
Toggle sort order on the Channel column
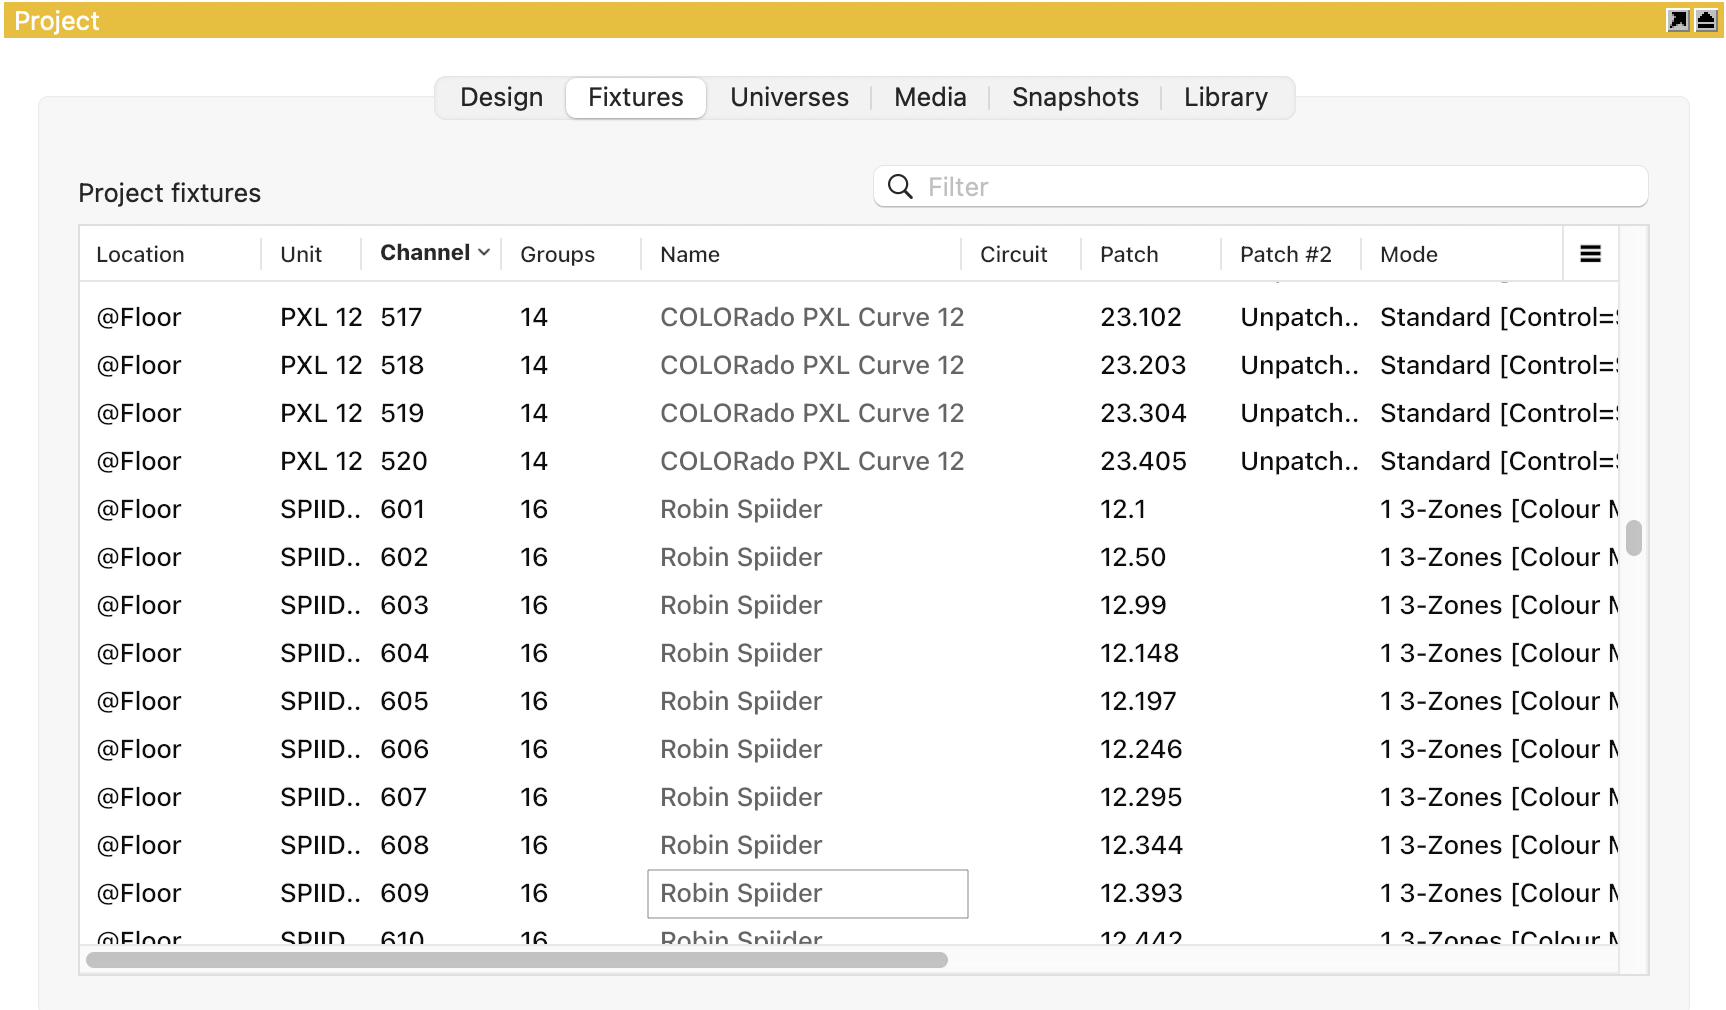(x=433, y=253)
